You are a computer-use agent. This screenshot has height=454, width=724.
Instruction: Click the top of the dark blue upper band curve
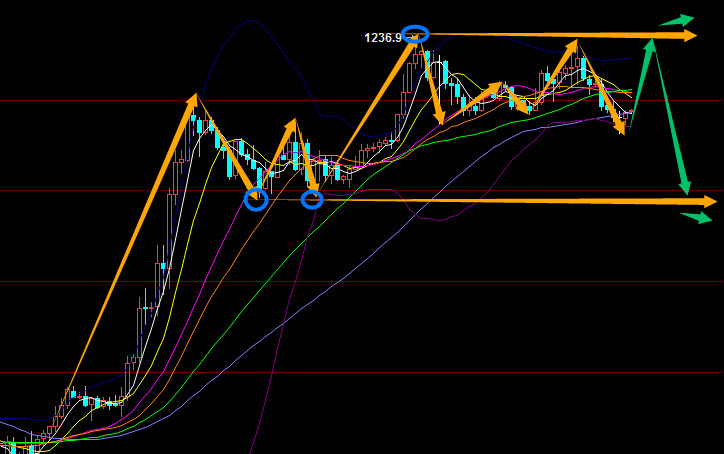pos(250,21)
